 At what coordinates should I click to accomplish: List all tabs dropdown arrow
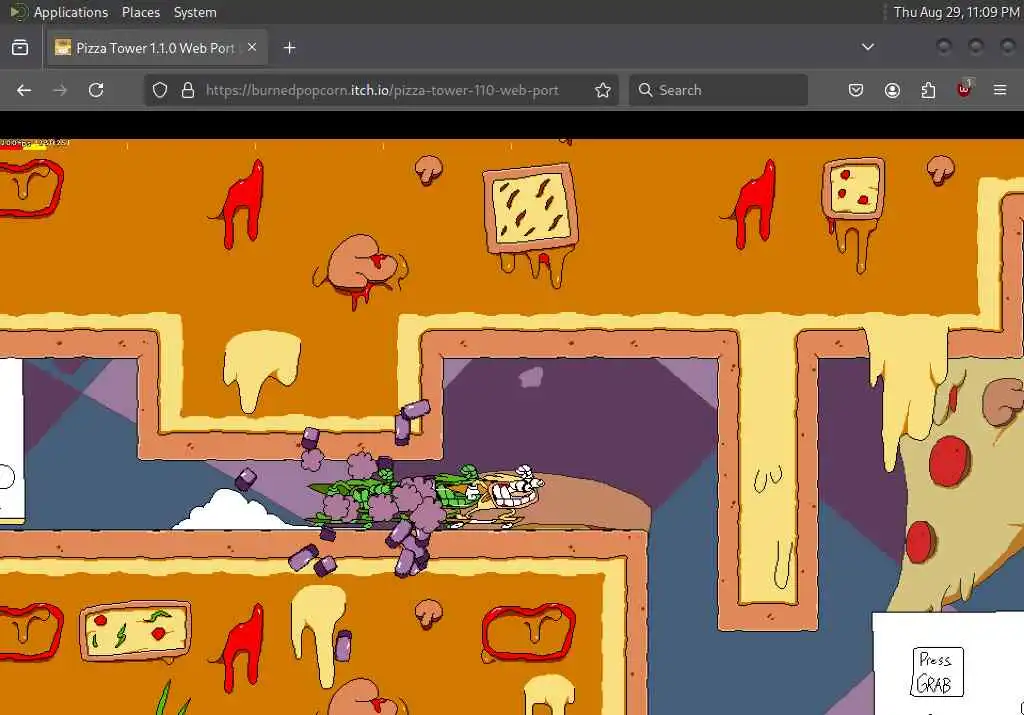868,47
